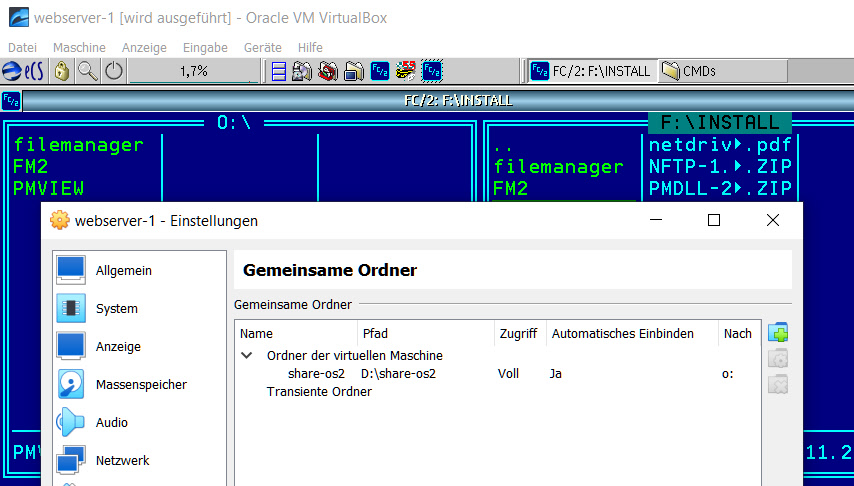Click the multimedia CD folder icon in eCenter

click(x=302, y=71)
